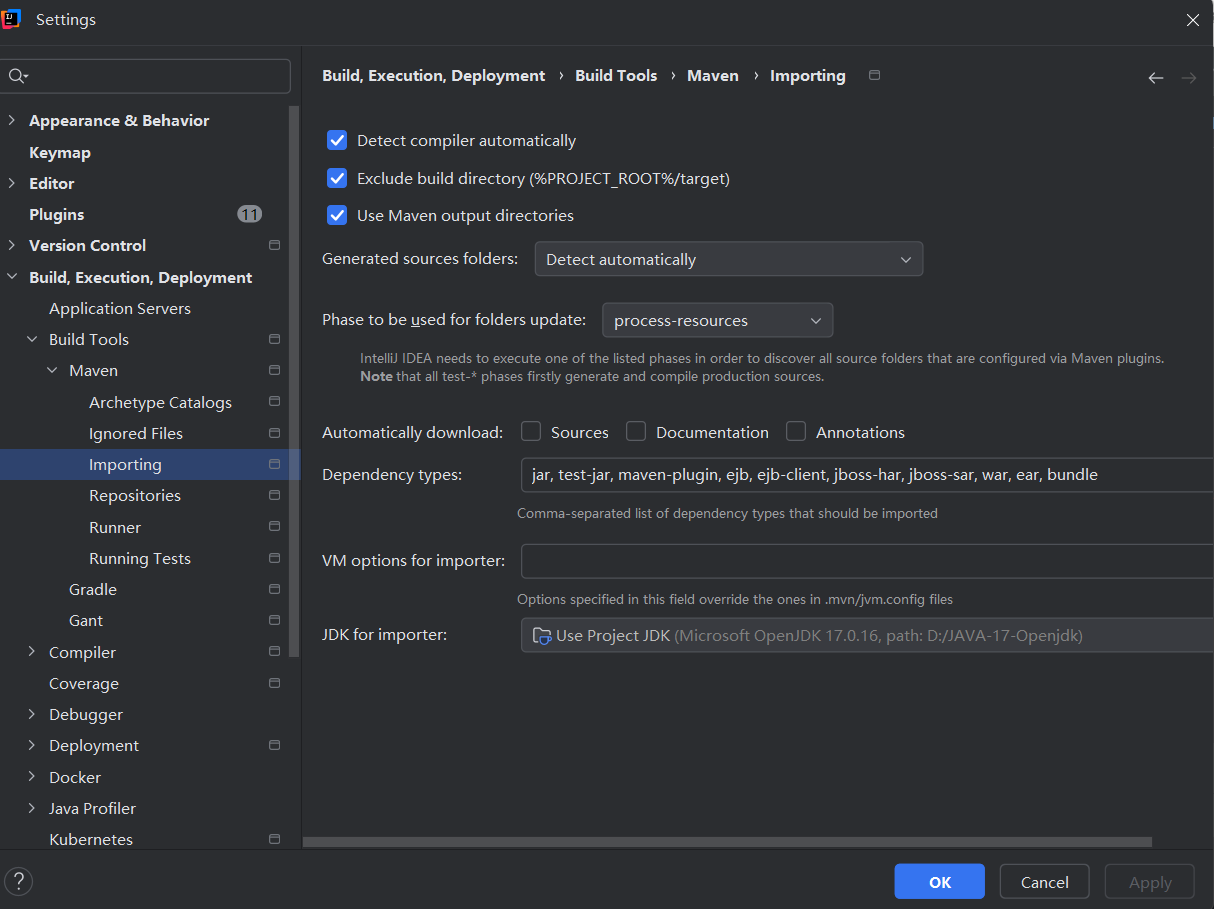The image size is (1214, 909).
Task: Click the Plugins update count badge 11
Action: coord(249,214)
